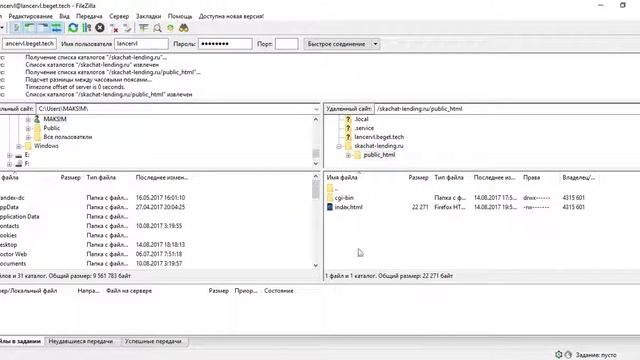
Task: Expand the Все пользователи folder
Action: 28,137
